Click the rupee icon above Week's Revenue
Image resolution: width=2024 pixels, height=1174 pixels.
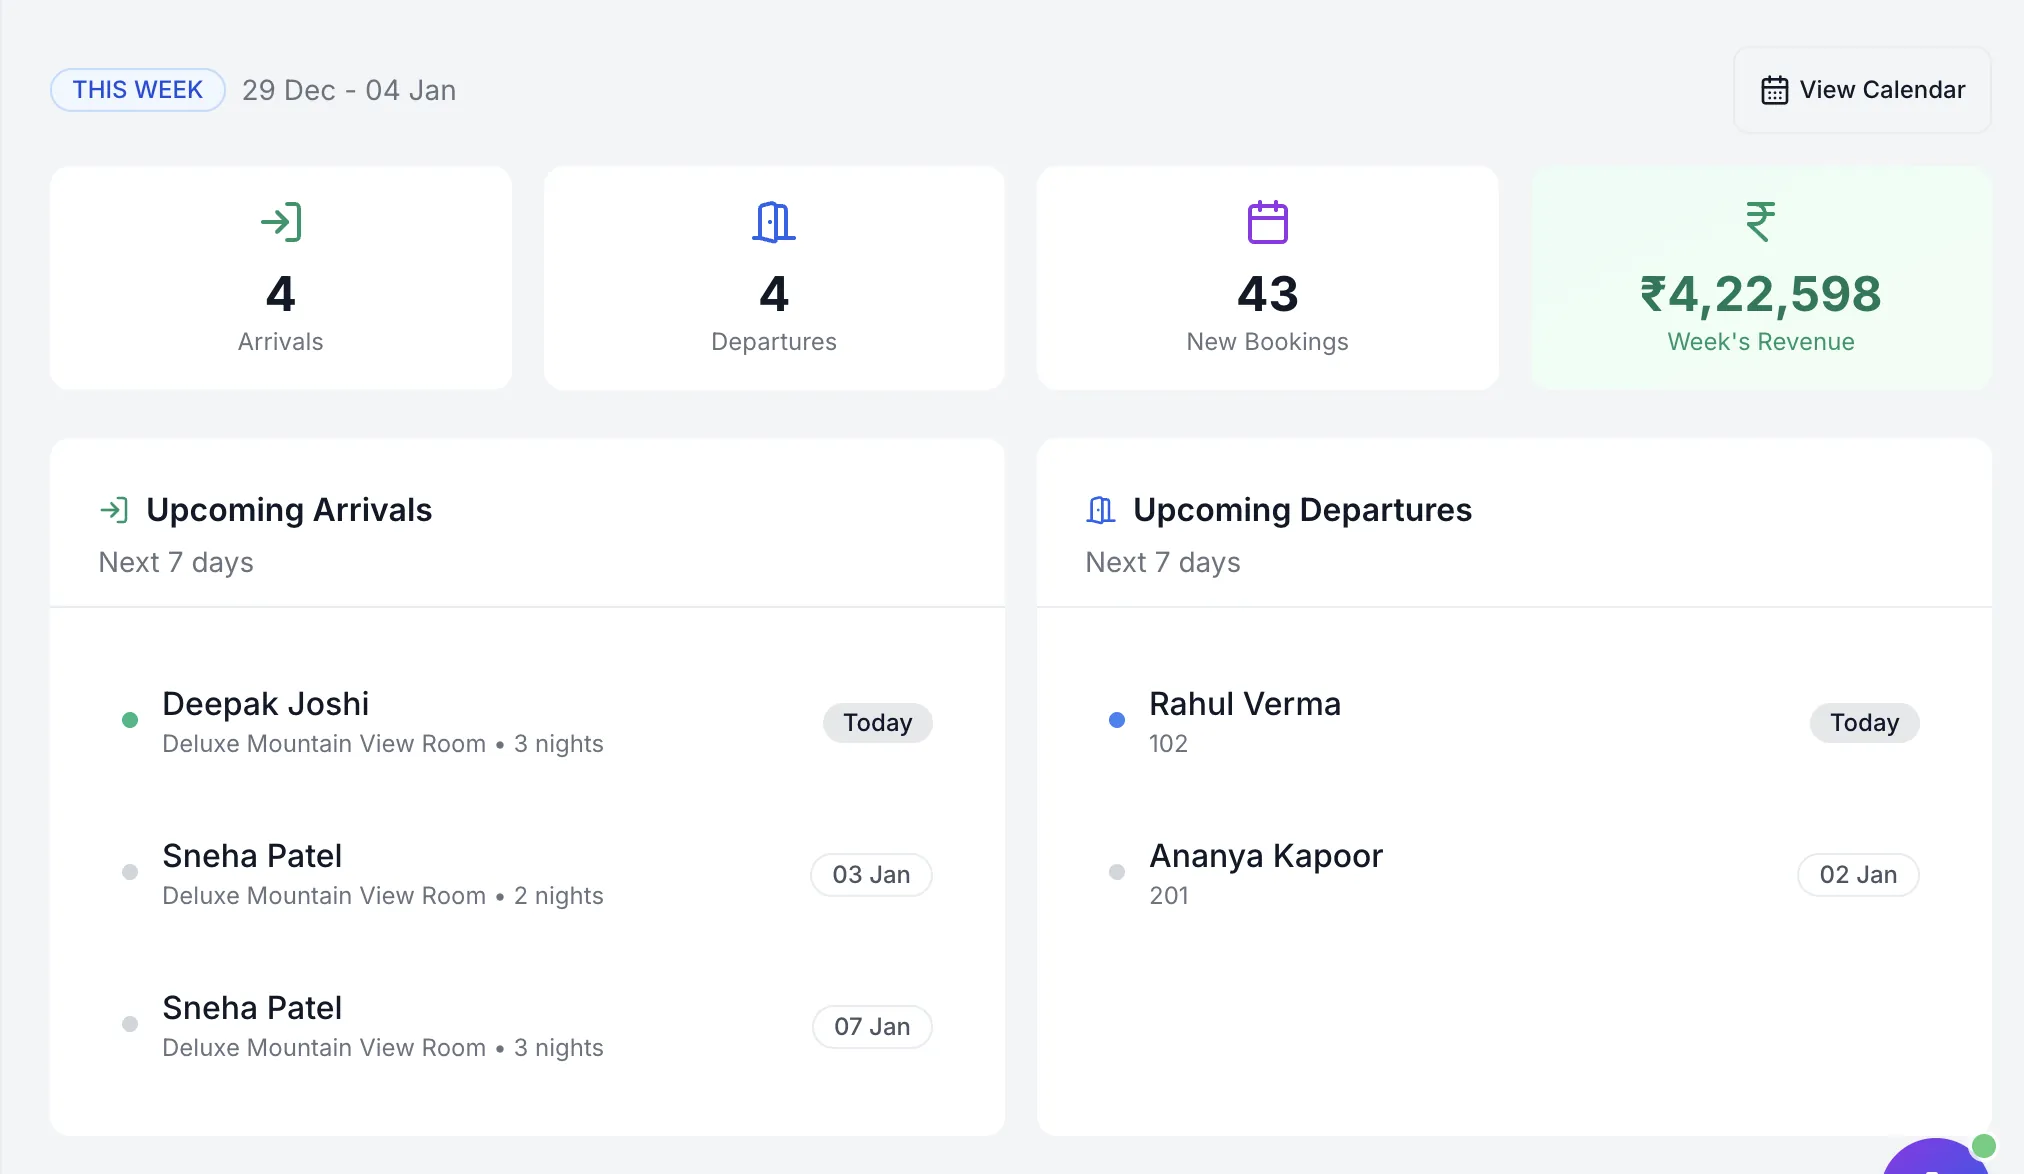1761,222
